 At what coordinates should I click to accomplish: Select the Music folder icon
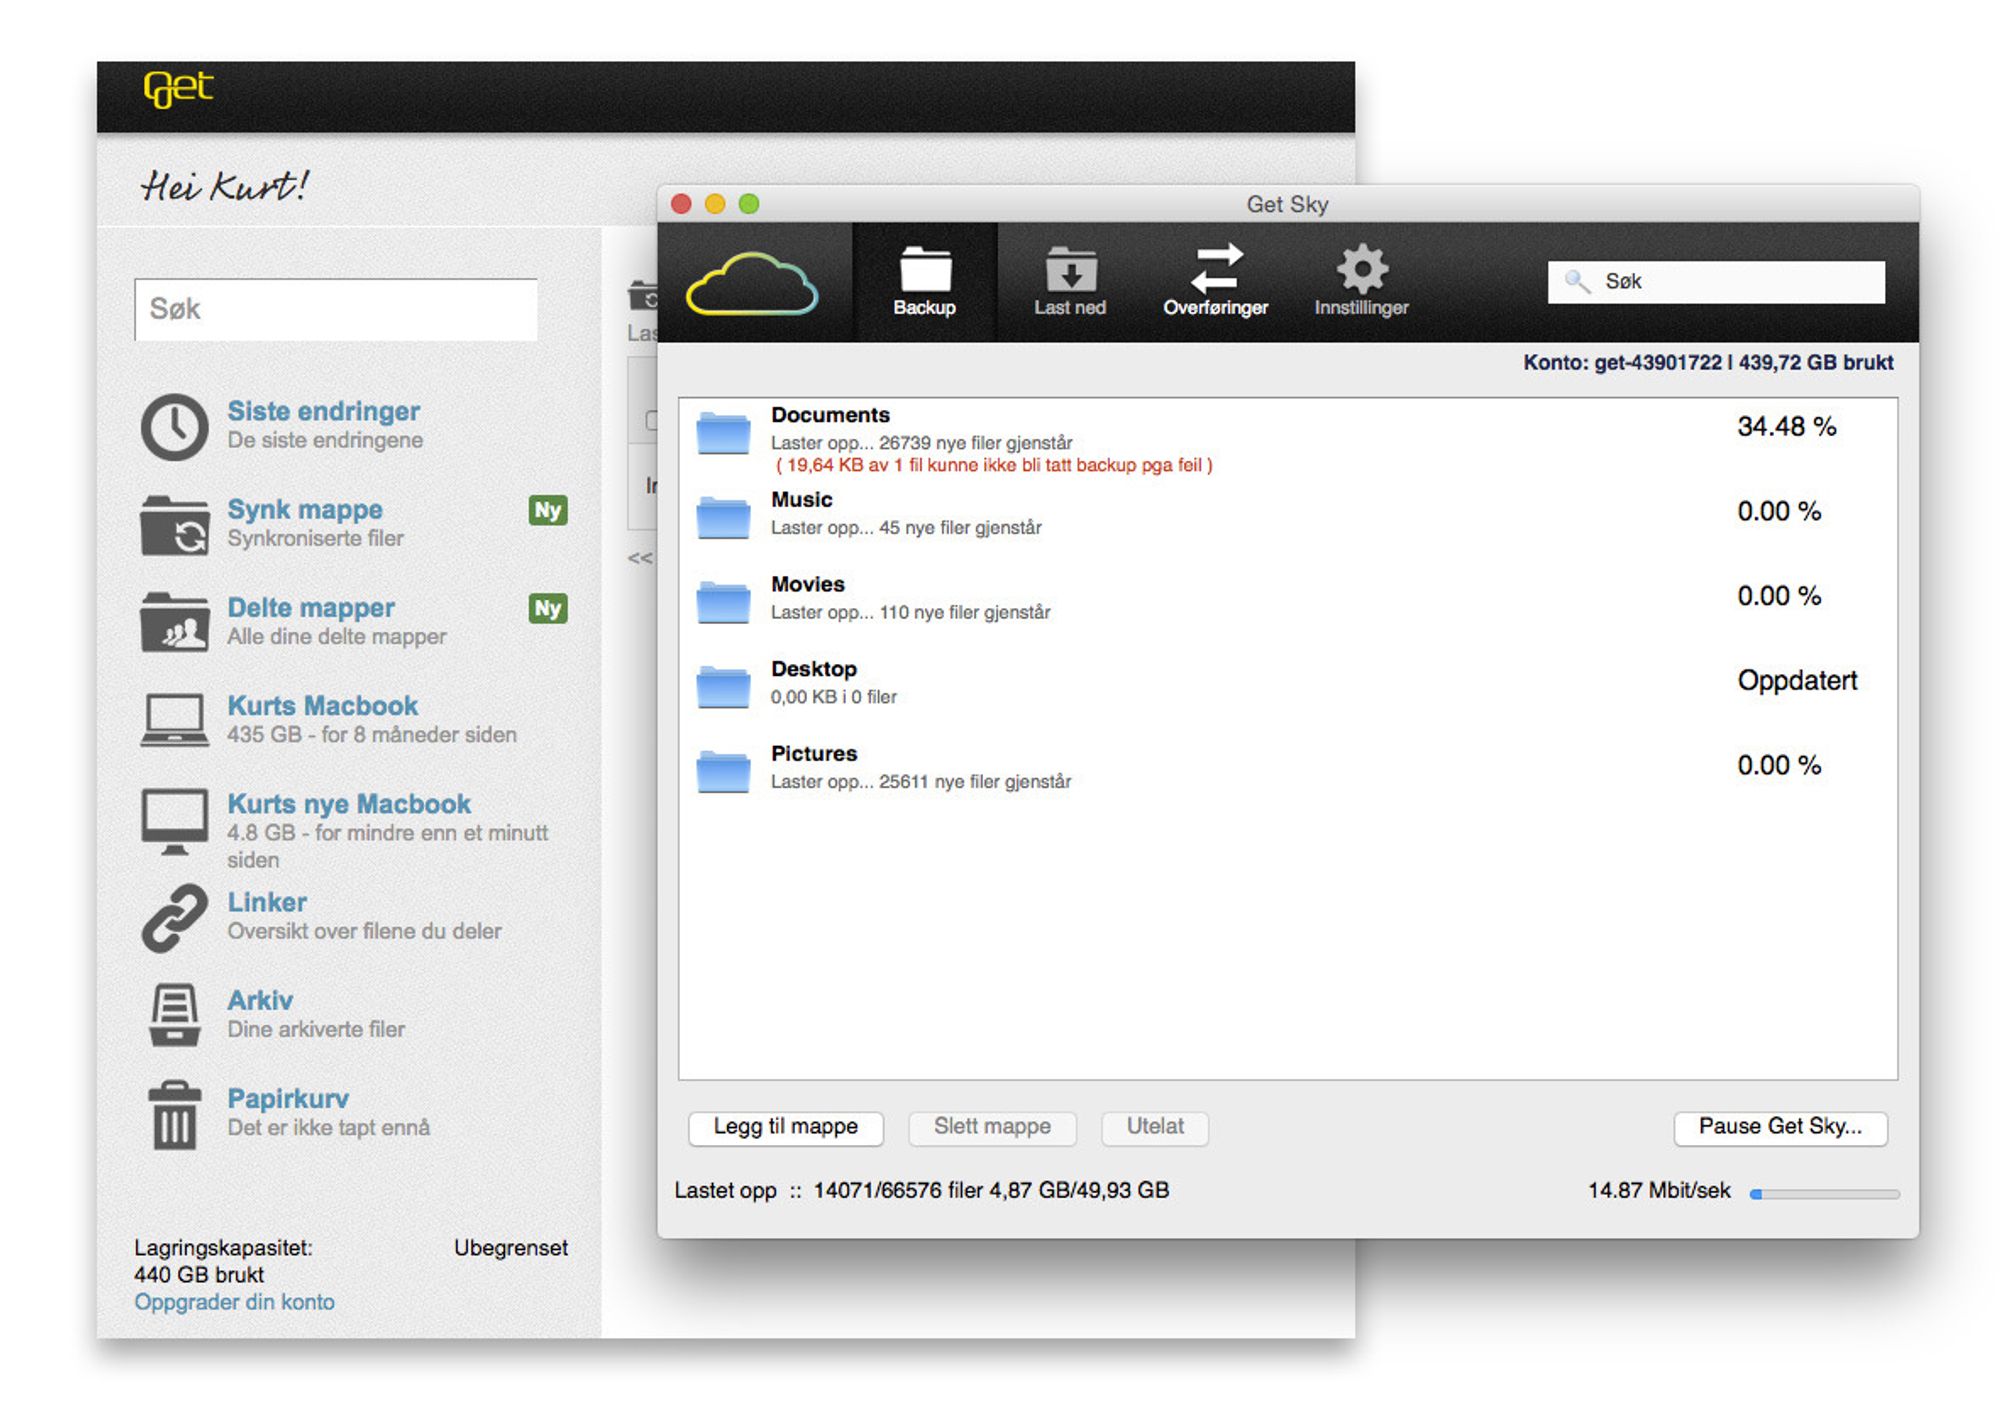coord(723,517)
